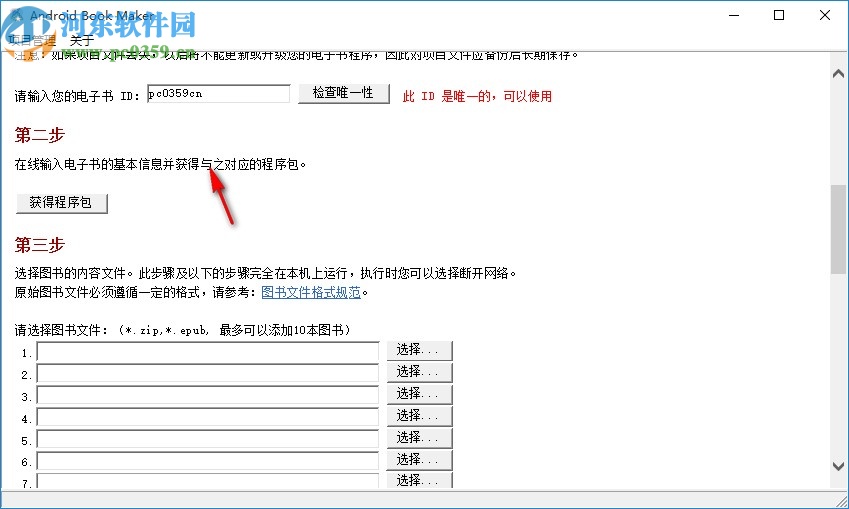Click book file input field 1
Viewport: 849px width, 509px height.
208,353
